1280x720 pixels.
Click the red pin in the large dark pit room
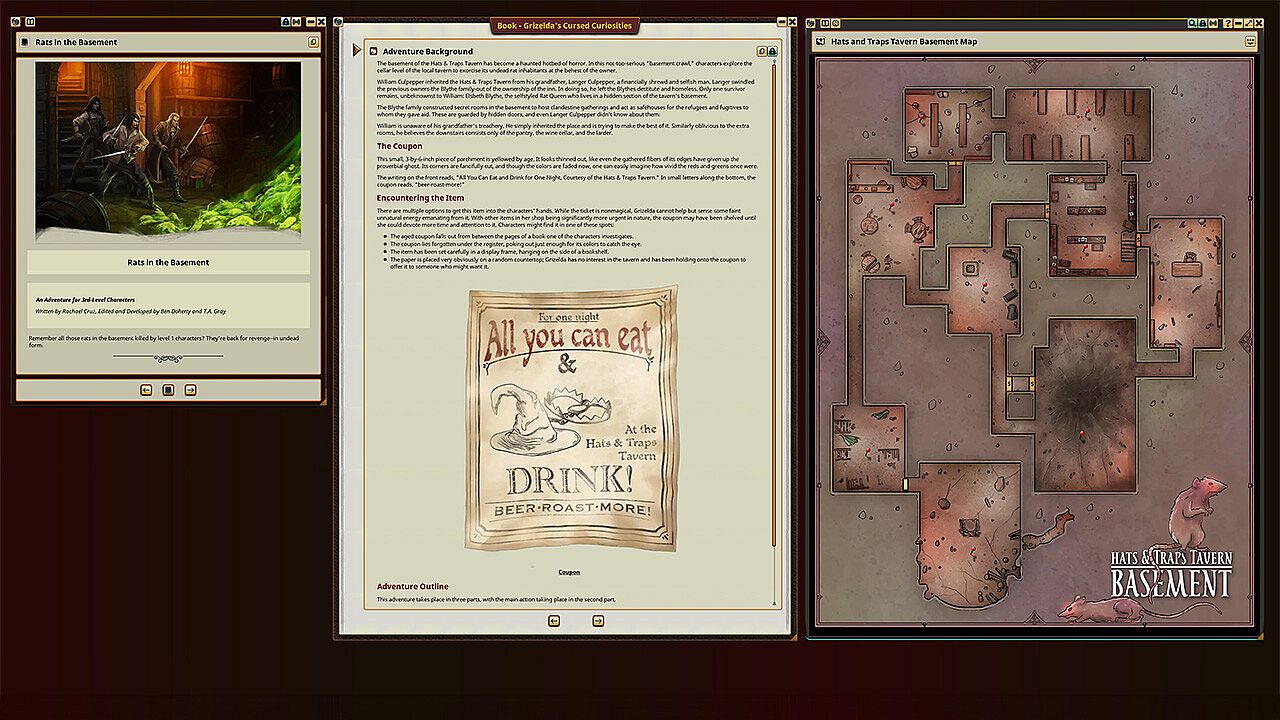click(x=1081, y=435)
